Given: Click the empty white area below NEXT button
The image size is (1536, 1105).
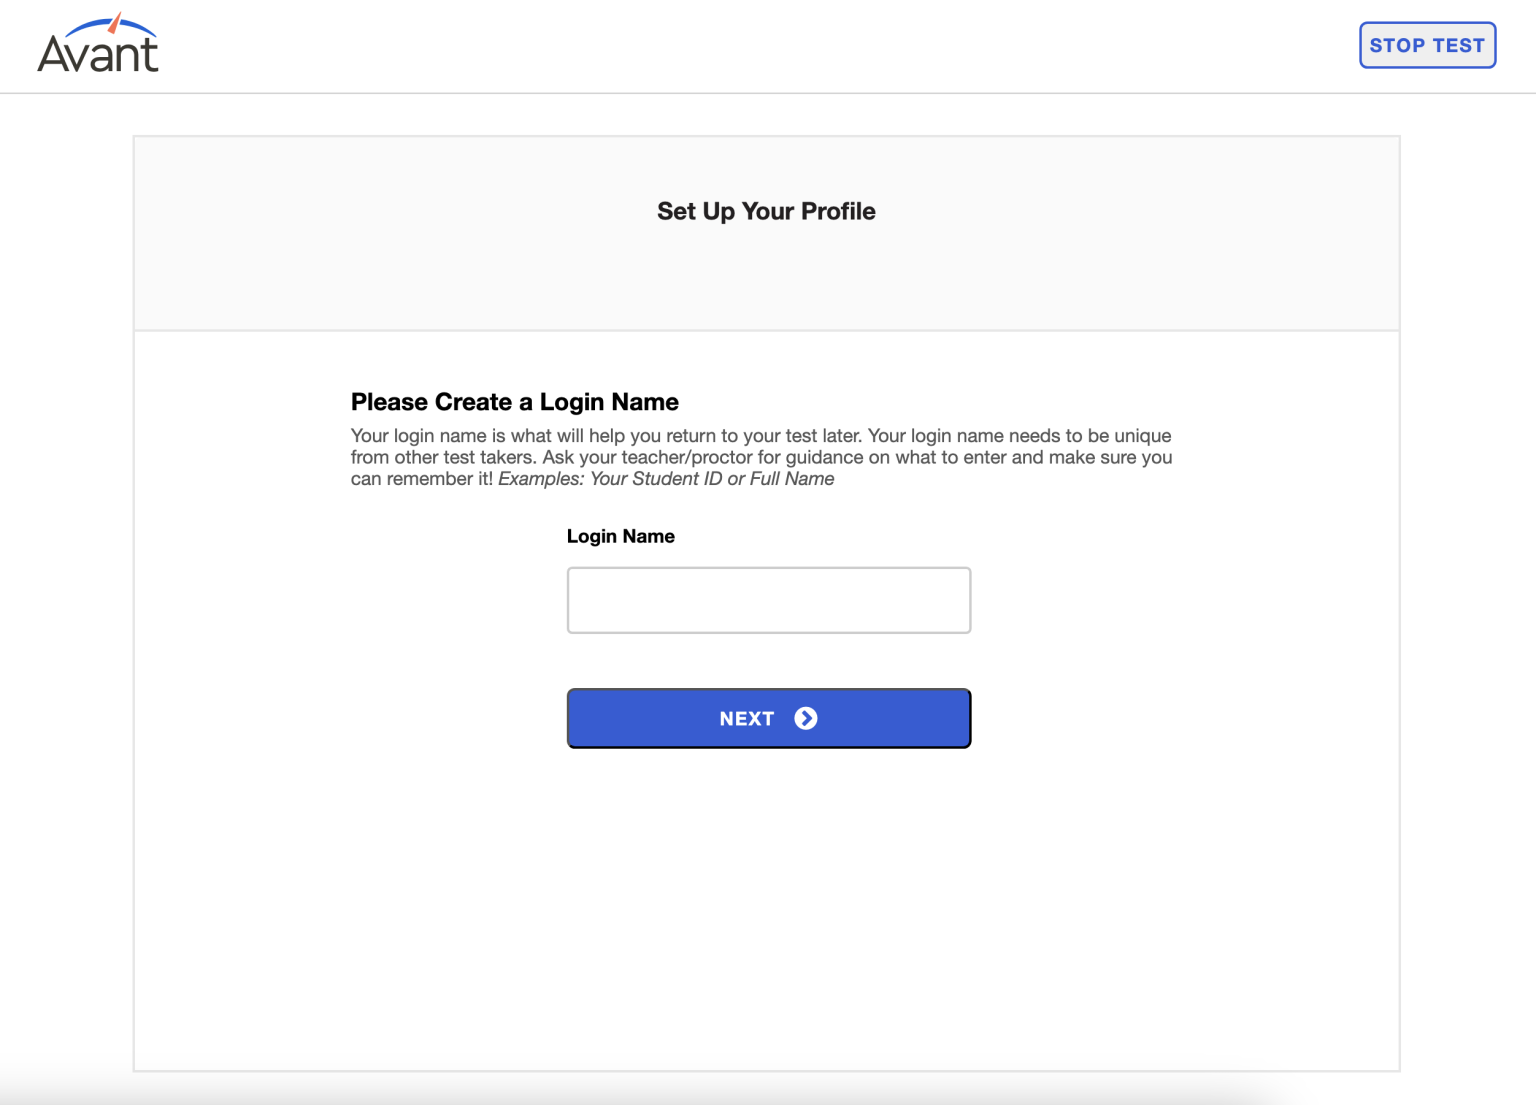Looking at the screenshot, I should pyautogui.click(x=767, y=900).
